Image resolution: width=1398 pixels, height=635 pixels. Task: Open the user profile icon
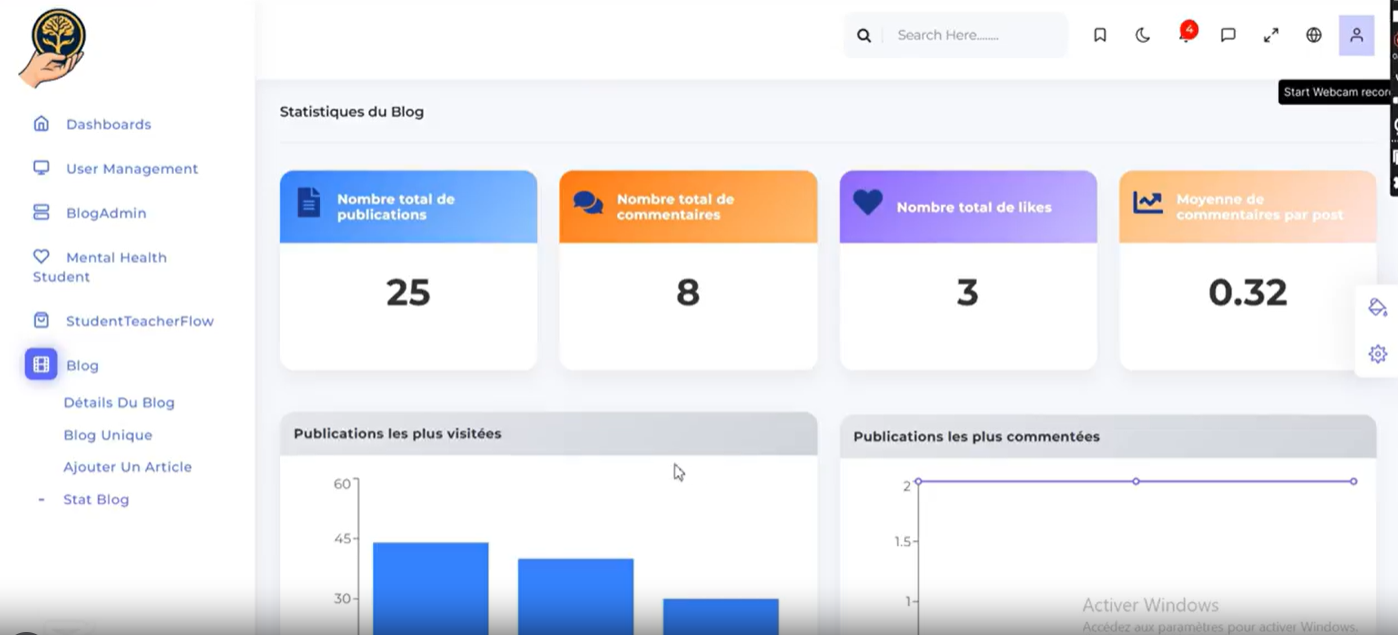1357,35
